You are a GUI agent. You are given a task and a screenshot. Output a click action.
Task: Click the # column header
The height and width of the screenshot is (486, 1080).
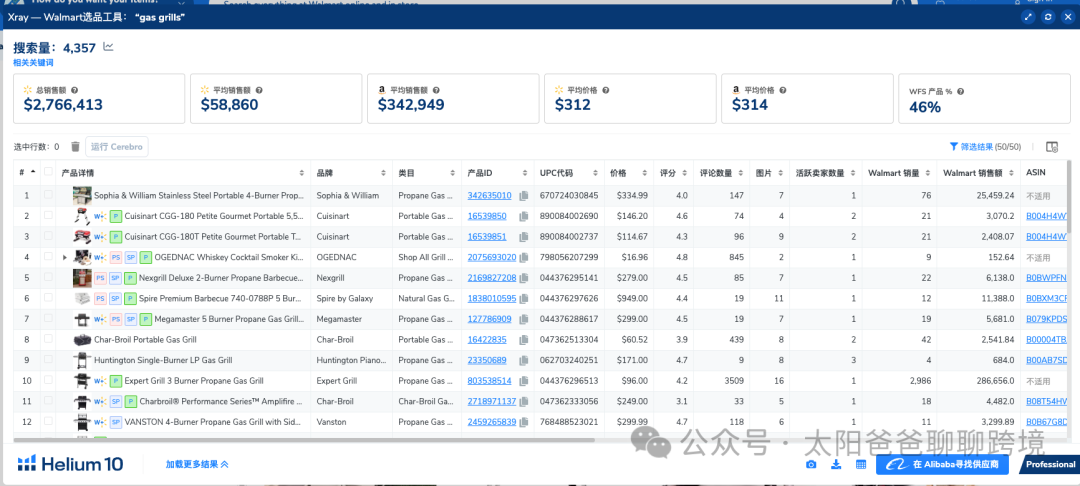tap(26, 173)
